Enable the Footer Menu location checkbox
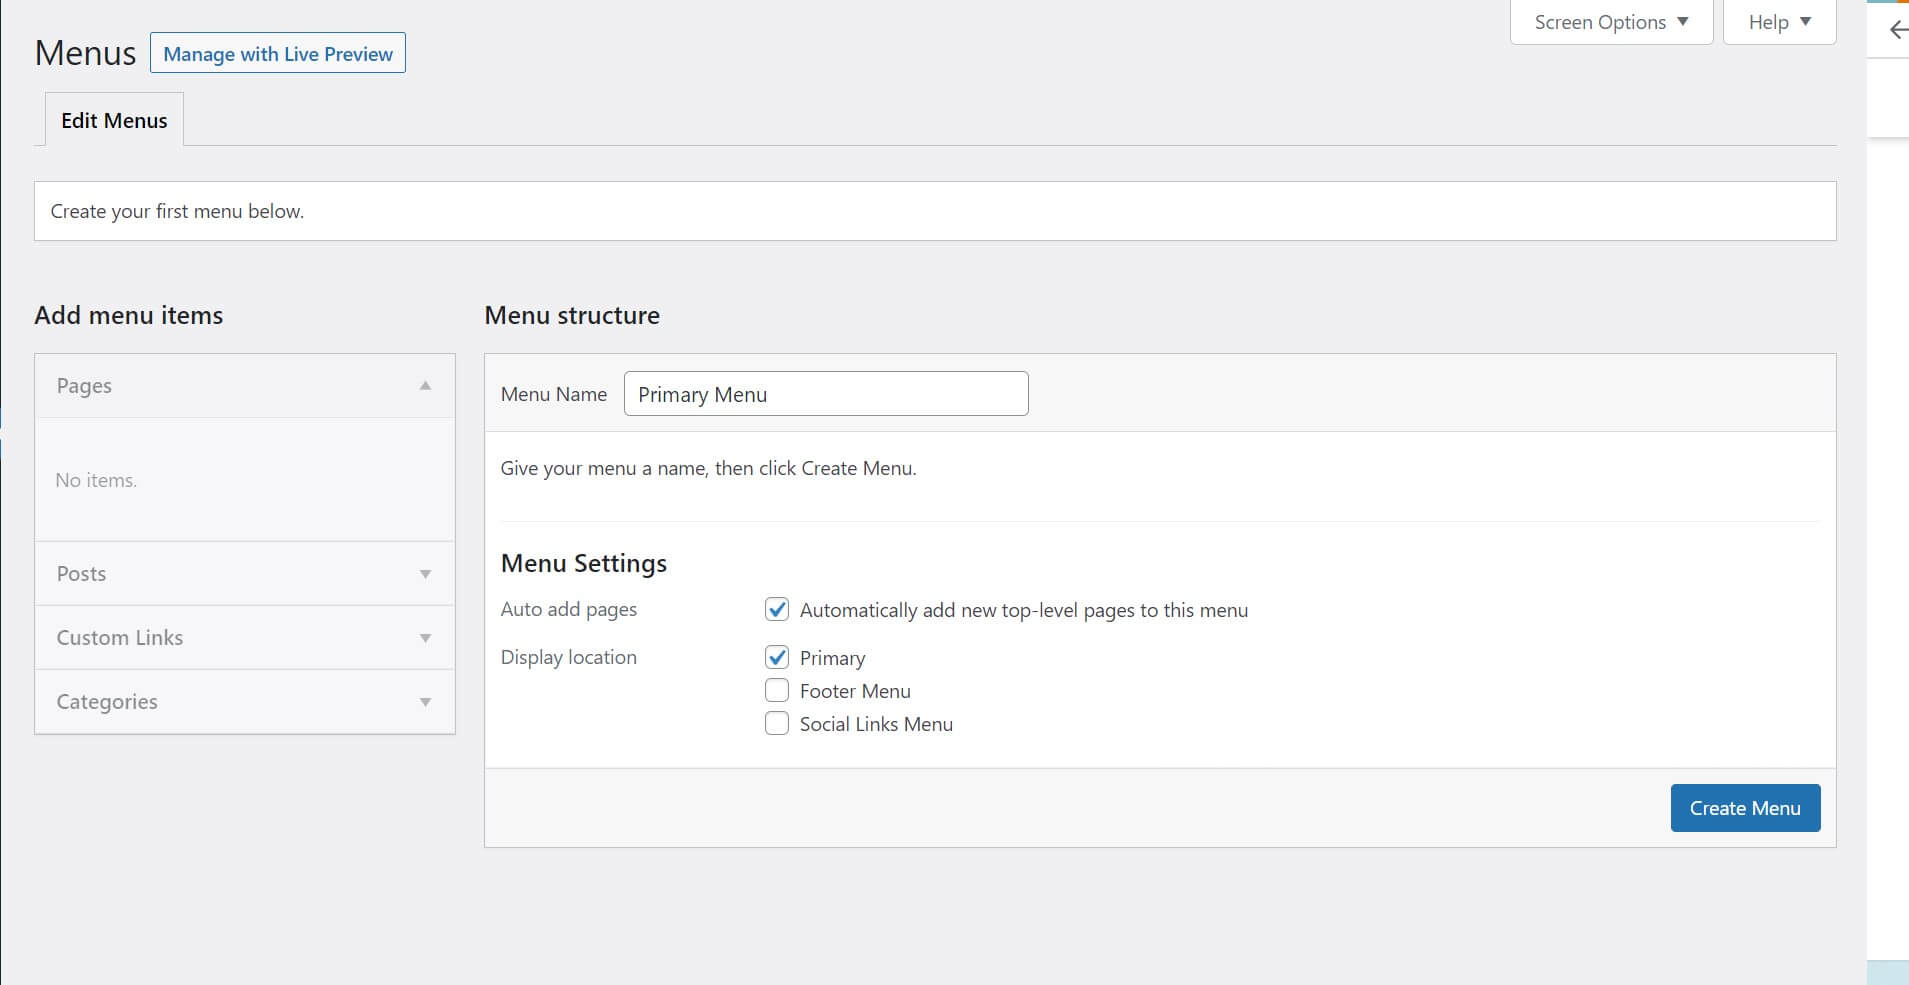The image size is (1909, 985). (777, 690)
